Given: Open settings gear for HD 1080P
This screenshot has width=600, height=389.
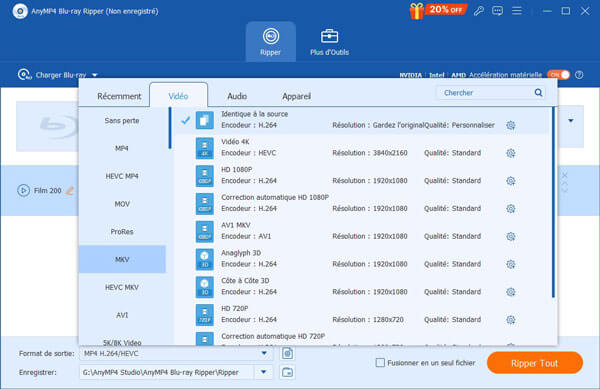Looking at the screenshot, I should coord(510,181).
